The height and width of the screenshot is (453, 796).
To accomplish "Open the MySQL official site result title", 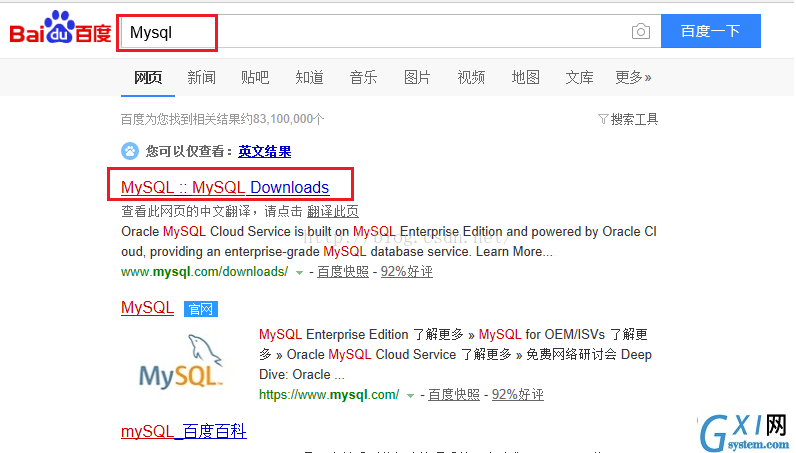I will (147, 308).
